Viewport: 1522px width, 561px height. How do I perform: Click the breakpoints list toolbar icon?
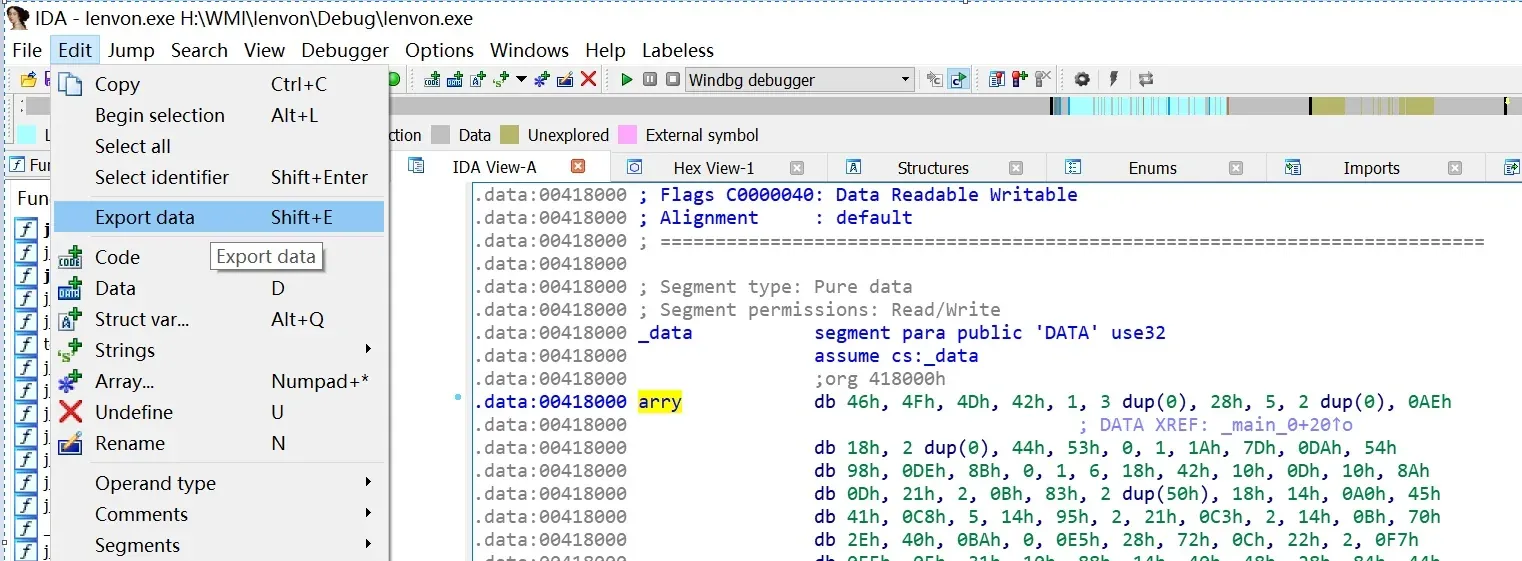coord(996,79)
